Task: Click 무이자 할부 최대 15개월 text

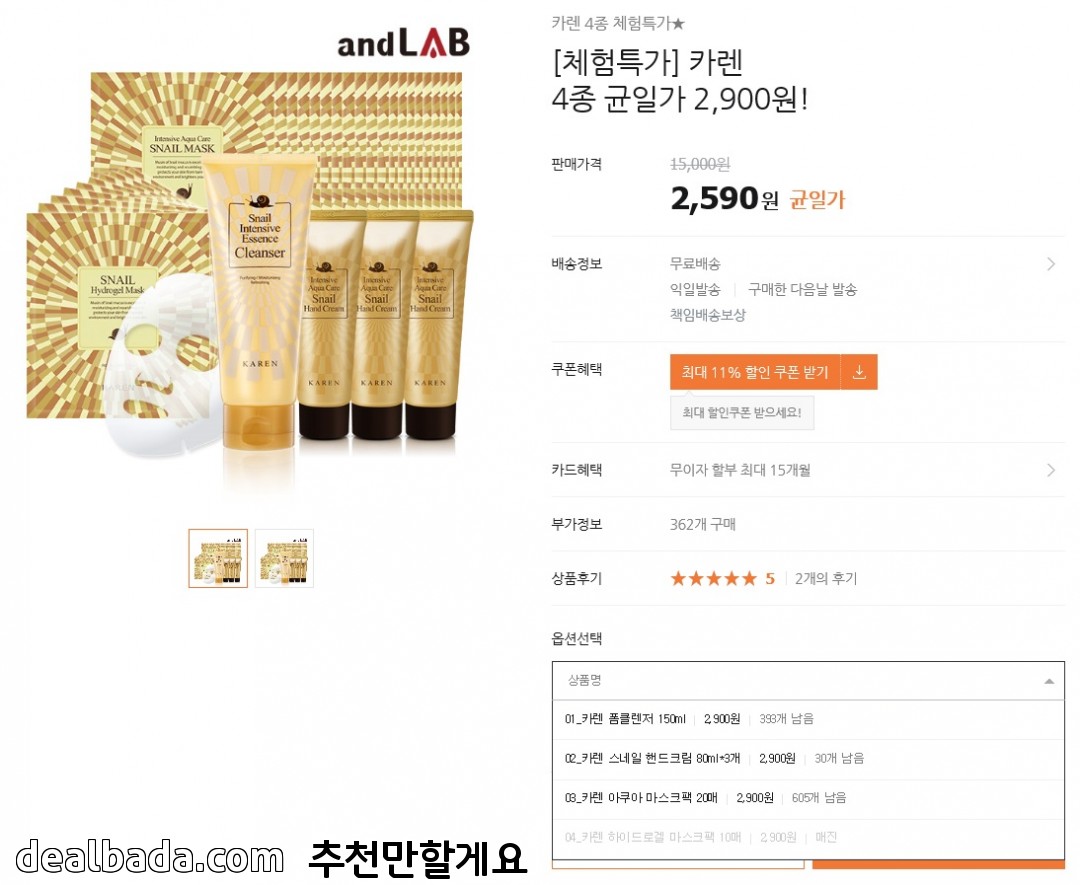Action: (x=740, y=470)
